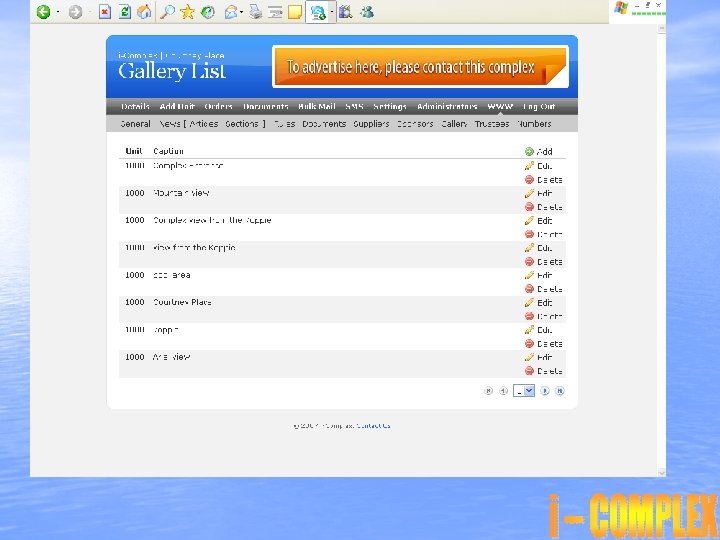
Task: Go to next page in pagination
Action: [545, 391]
